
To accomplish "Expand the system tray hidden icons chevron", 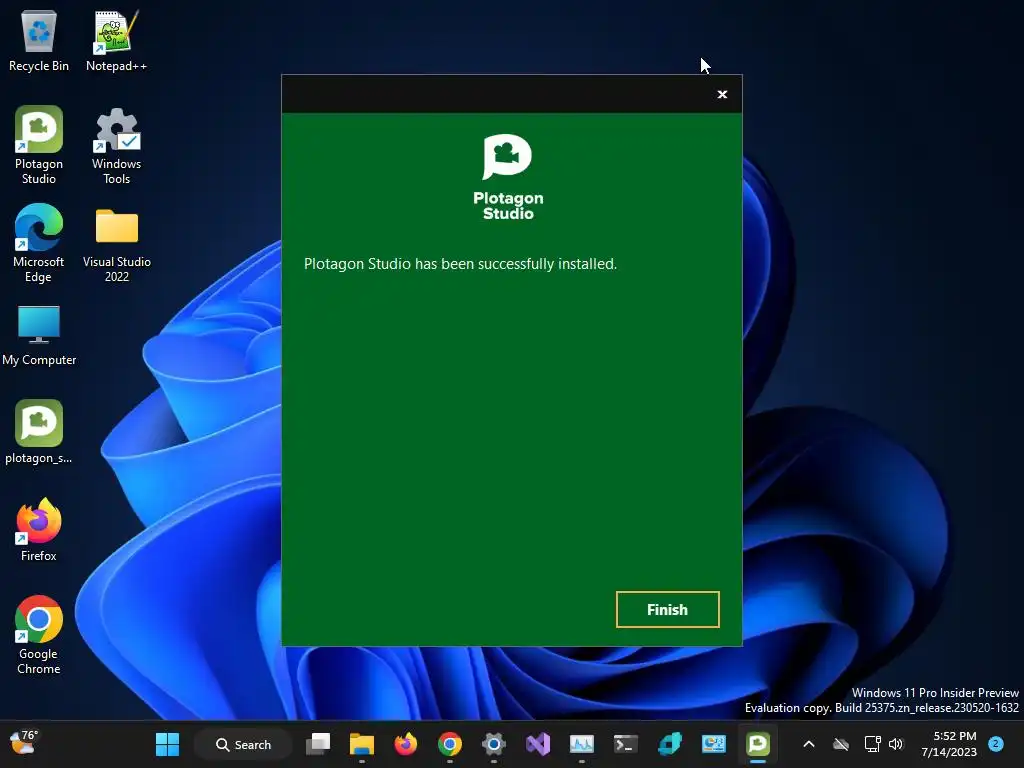I will tap(808, 744).
